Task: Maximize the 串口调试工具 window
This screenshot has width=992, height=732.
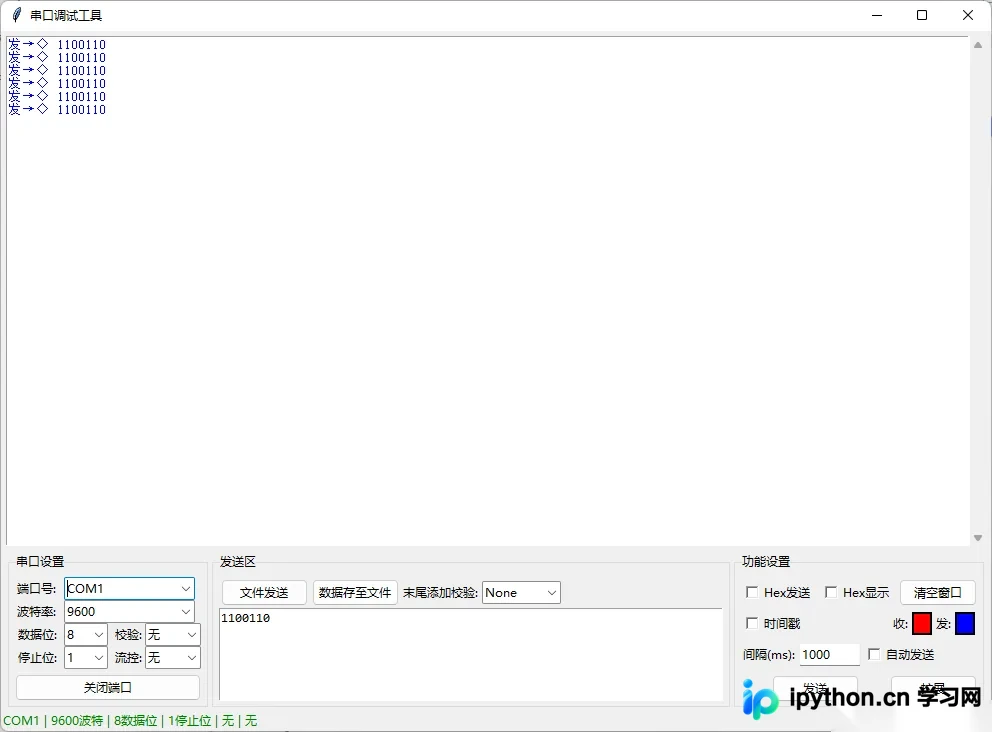Action: (x=922, y=15)
